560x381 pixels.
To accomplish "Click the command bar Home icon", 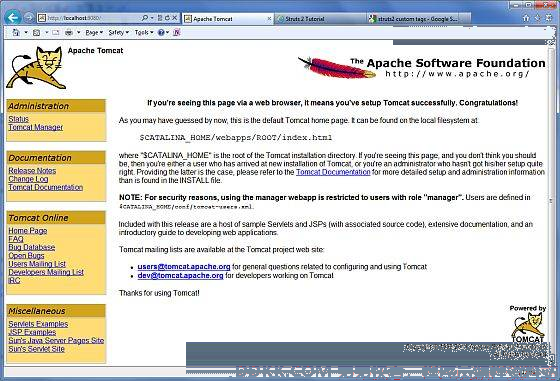I will 16,32.
